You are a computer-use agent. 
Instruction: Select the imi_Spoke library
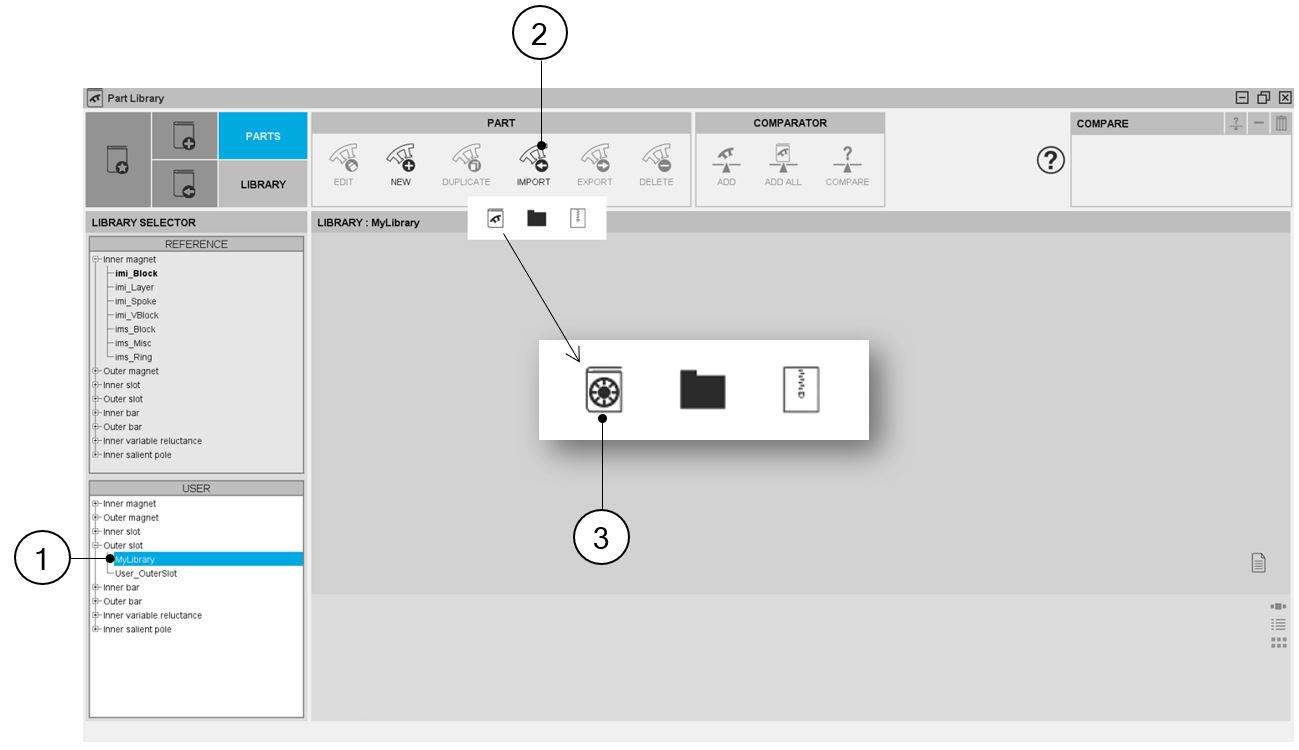pyautogui.click(x=135, y=301)
